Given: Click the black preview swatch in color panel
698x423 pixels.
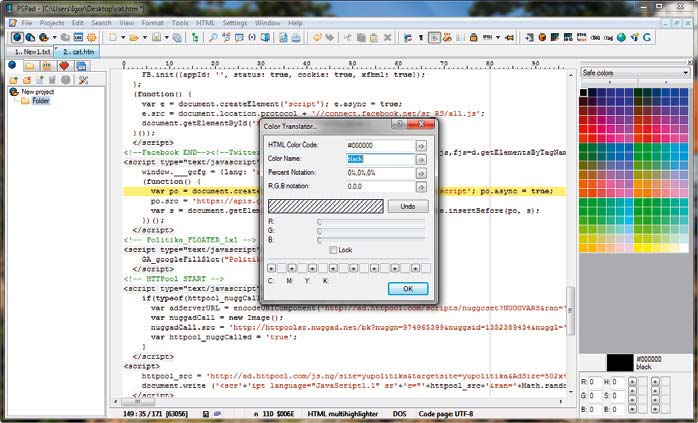Looking at the screenshot, I should [x=620, y=362].
